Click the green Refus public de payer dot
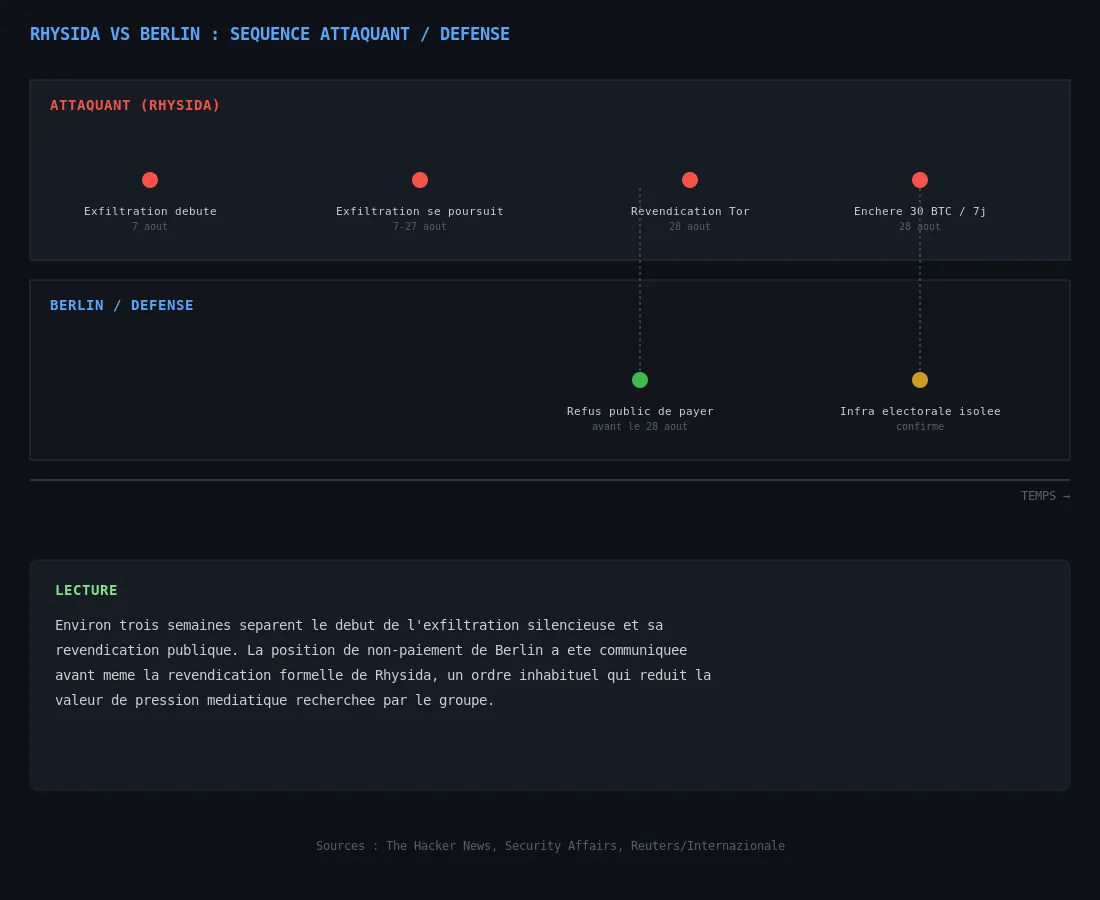The width and height of the screenshot is (1100, 900). pyautogui.click(x=640, y=380)
